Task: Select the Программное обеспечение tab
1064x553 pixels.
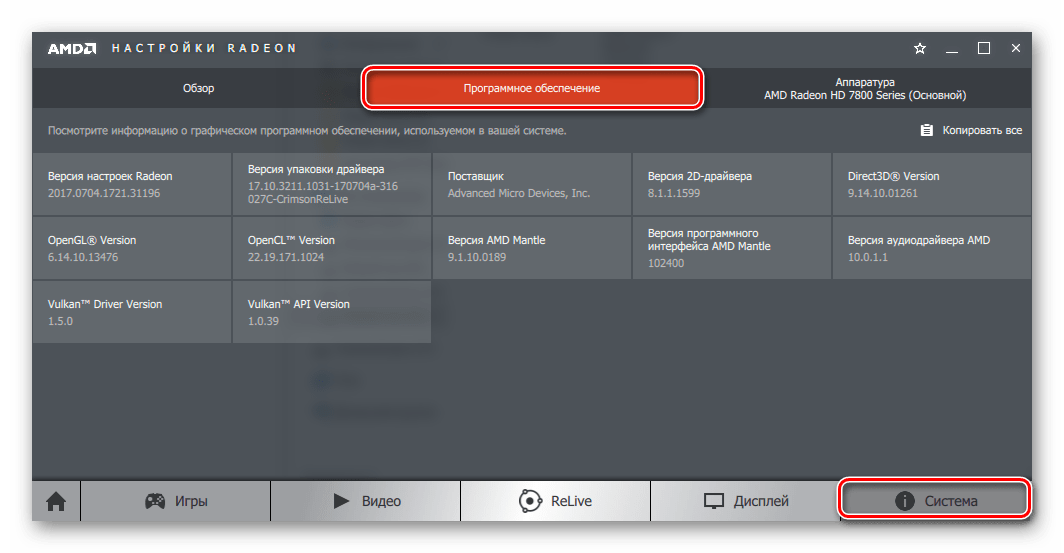Action: 532,88
